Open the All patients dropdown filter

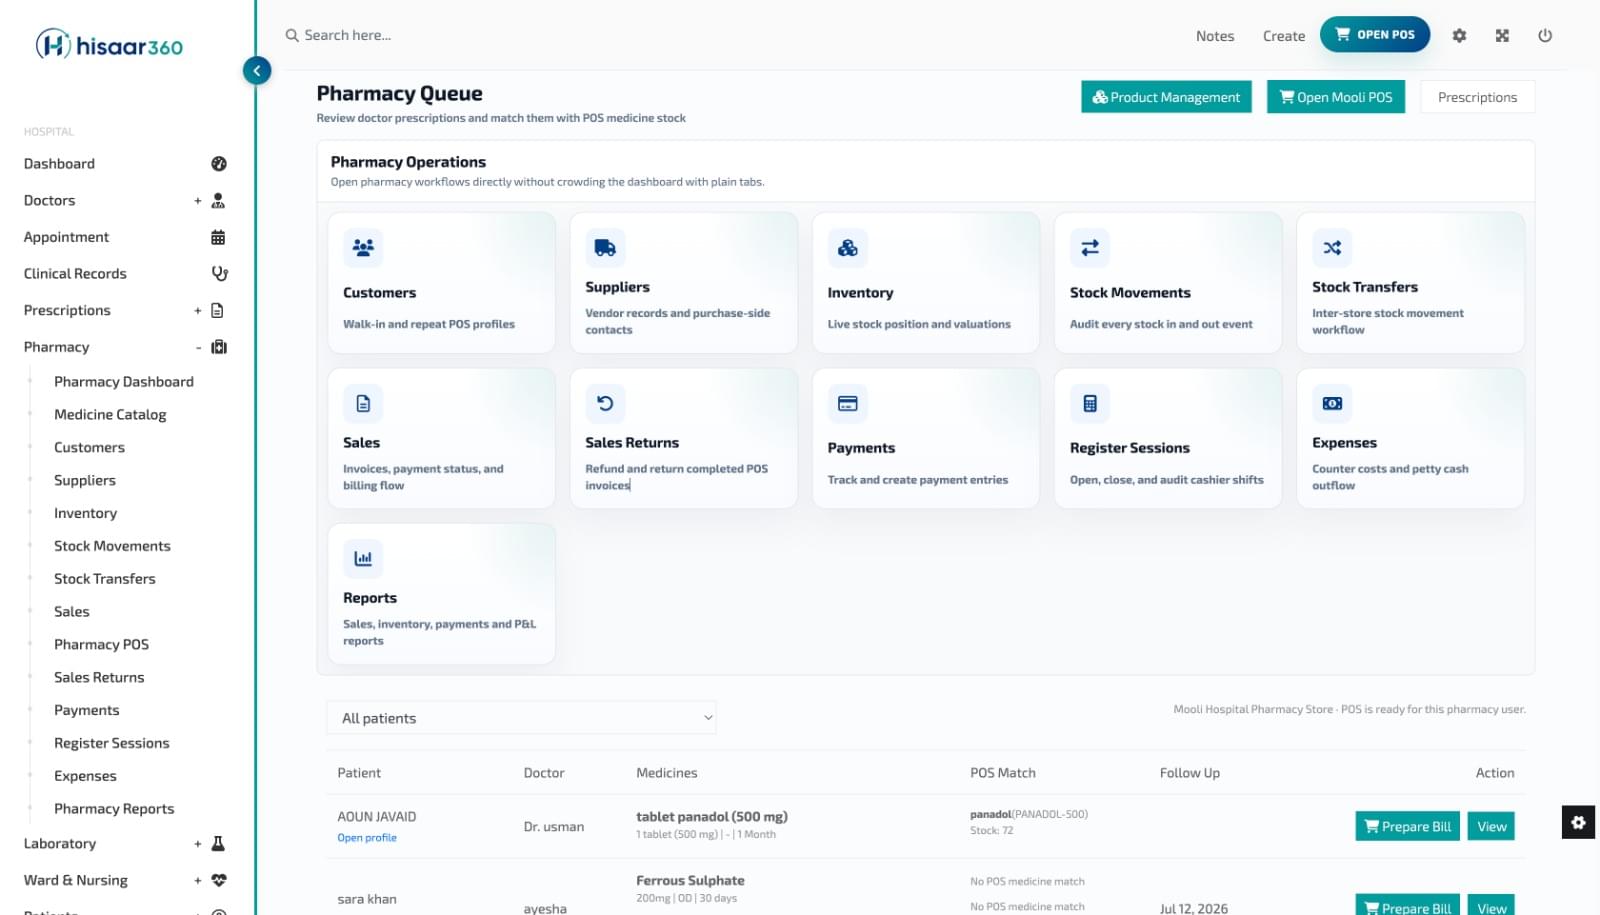click(x=521, y=718)
